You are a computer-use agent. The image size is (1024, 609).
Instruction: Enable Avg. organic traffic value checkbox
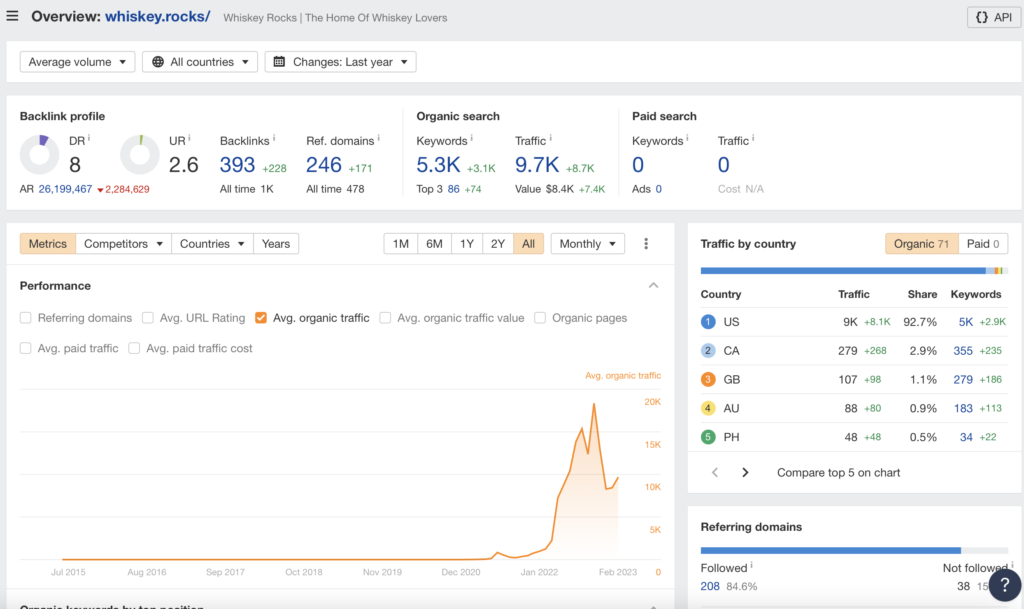coord(385,318)
